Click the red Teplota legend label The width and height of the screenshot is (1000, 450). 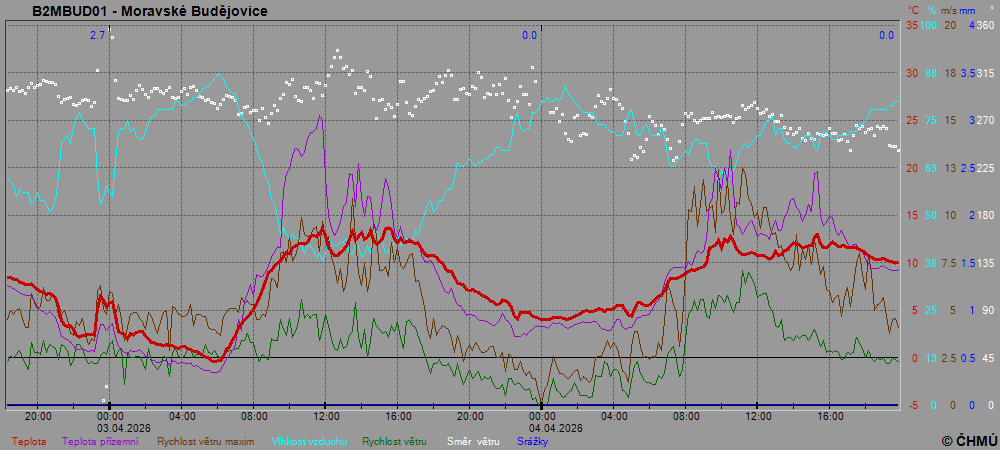pyautogui.click(x=28, y=441)
